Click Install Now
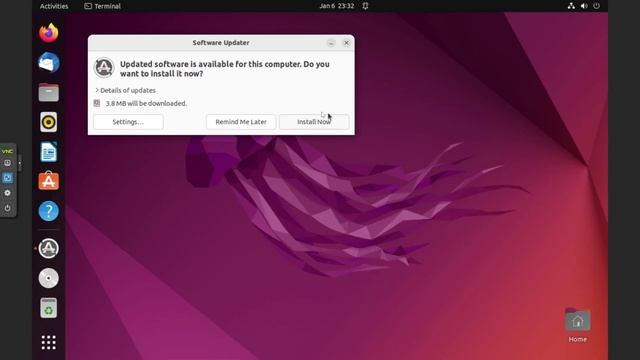640x360 pixels. pyautogui.click(x=314, y=122)
